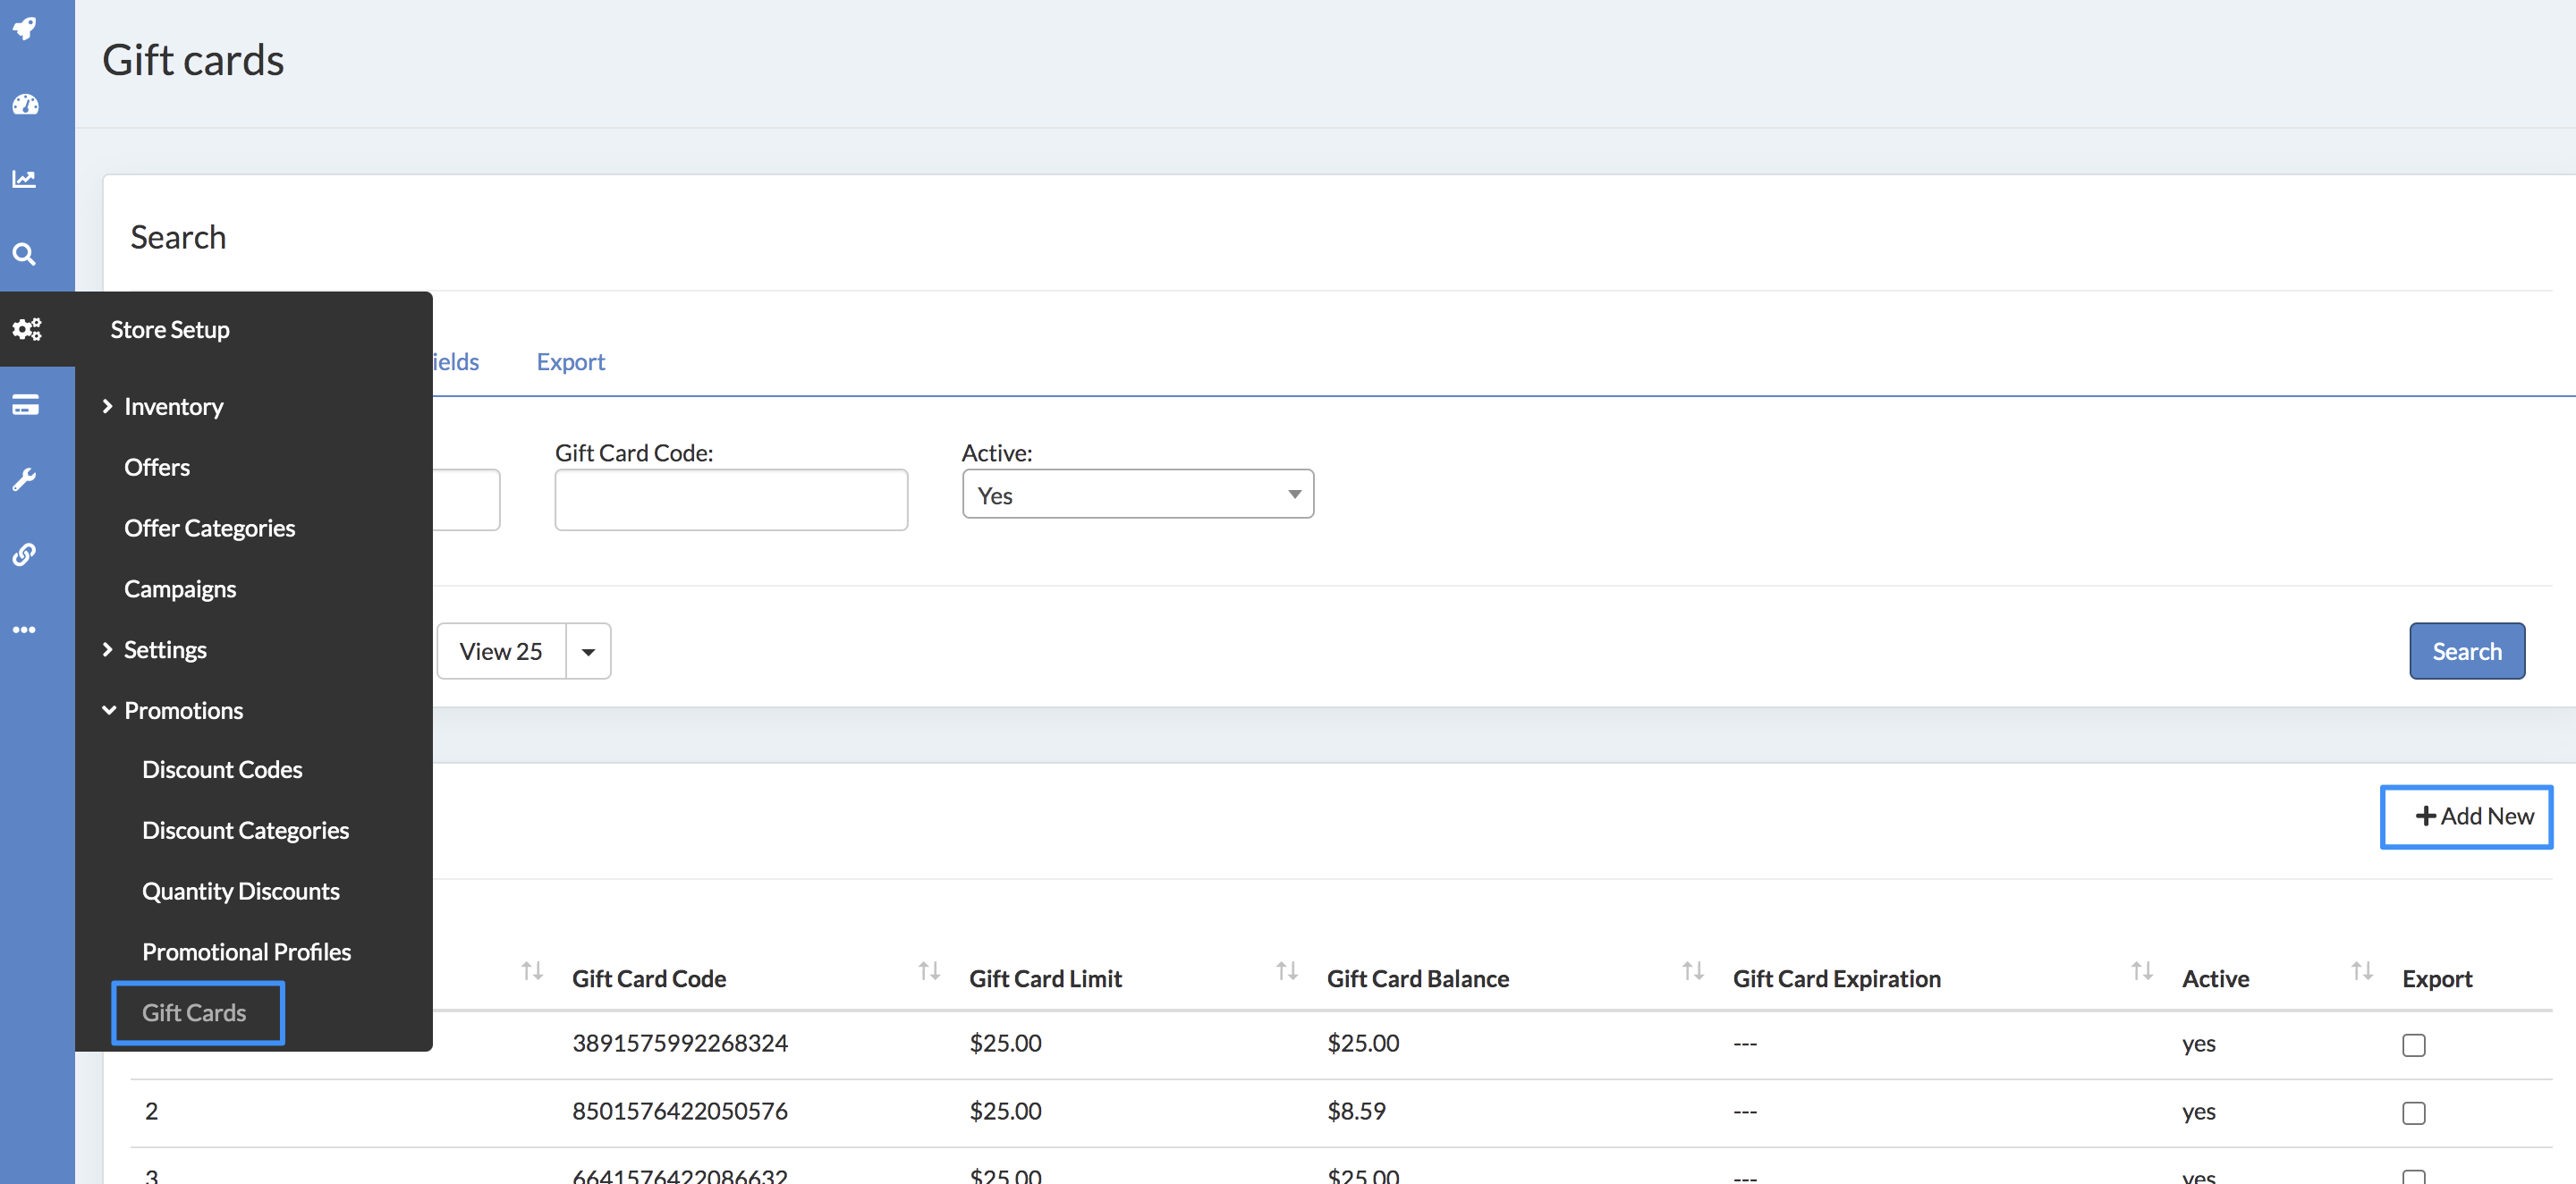Check the Export box for card 3891575992268324
The width and height of the screenshot is (2576, 1184).
pos(2413,1045)
